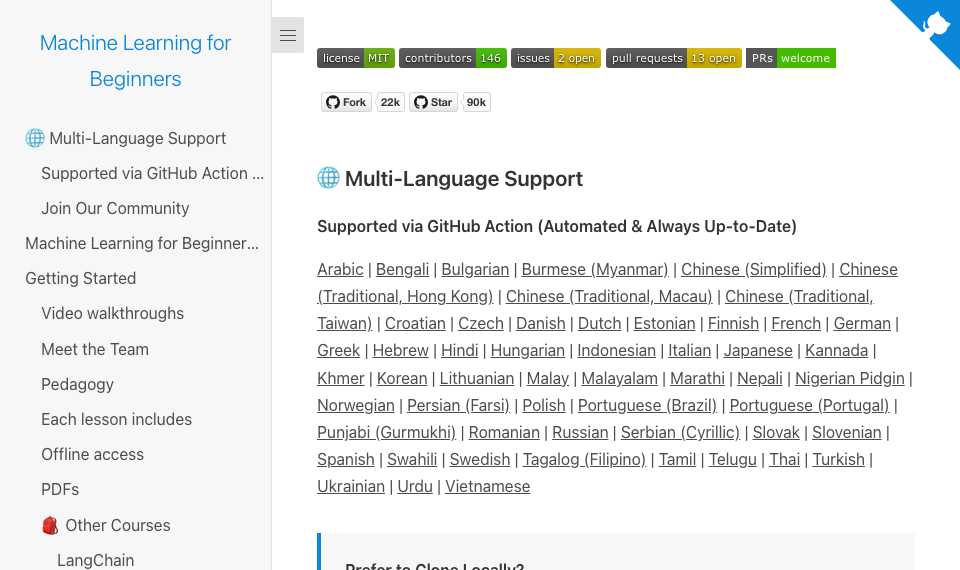Open Each lesson includes sidebar item
The width and height of the screenshot is (960, 570).
(x=116, y=419)
